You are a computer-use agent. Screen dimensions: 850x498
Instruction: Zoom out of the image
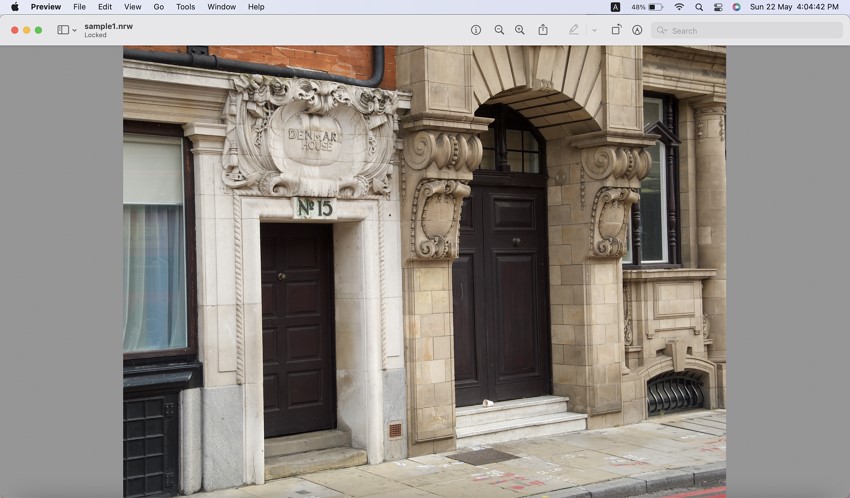point(499,30)
